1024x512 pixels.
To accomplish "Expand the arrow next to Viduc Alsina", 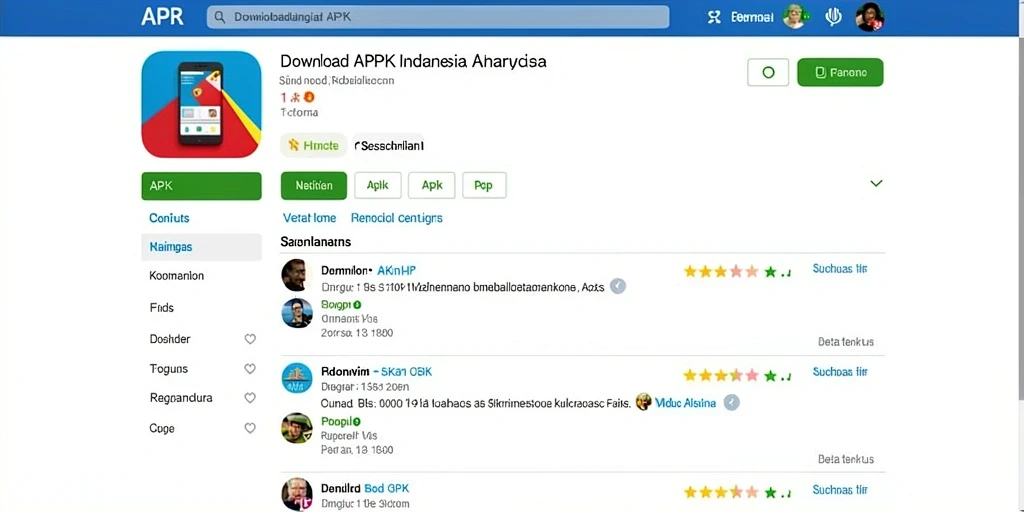I will click(x=731, y=402).
